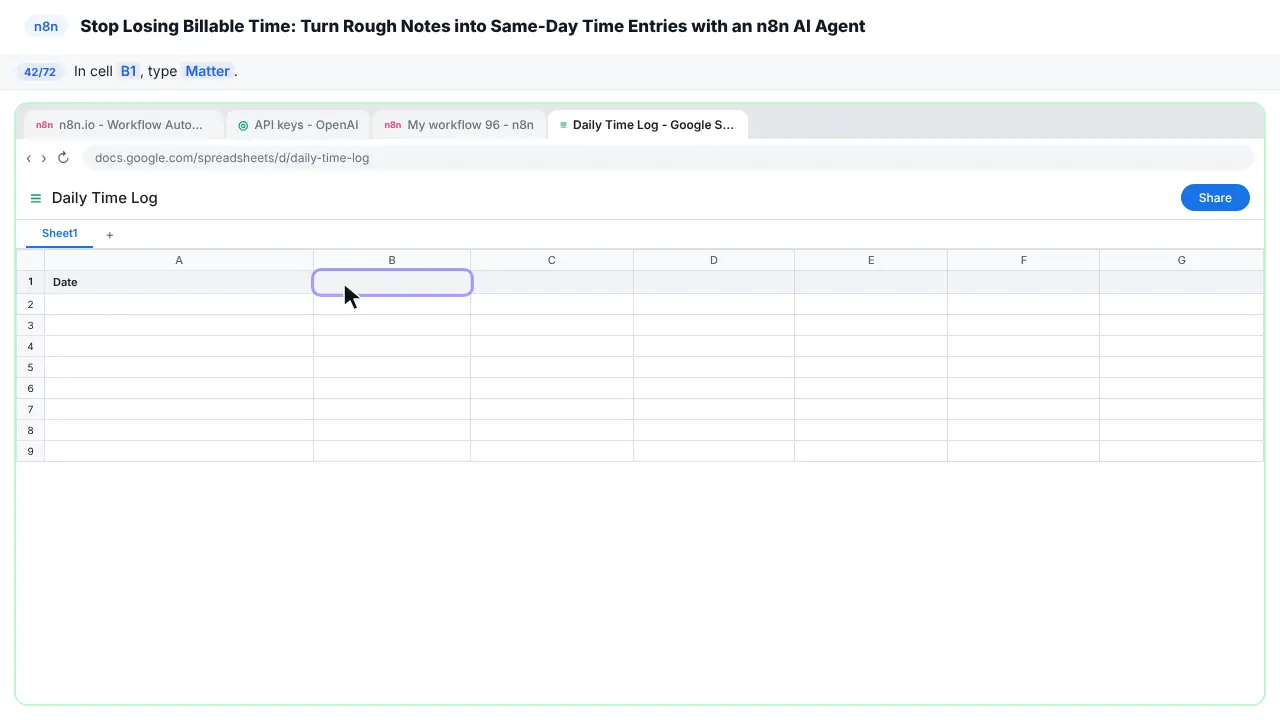Select row 6 header
Screen dimensions: 1280x720
31,388
